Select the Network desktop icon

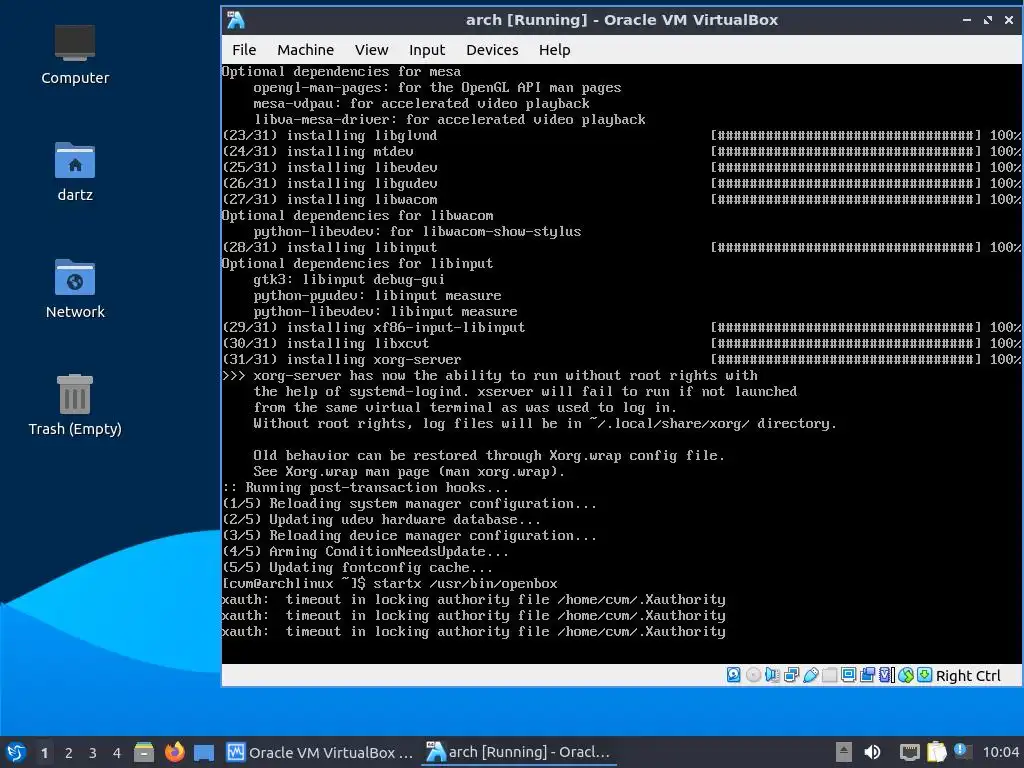click(x=74, y=289)
